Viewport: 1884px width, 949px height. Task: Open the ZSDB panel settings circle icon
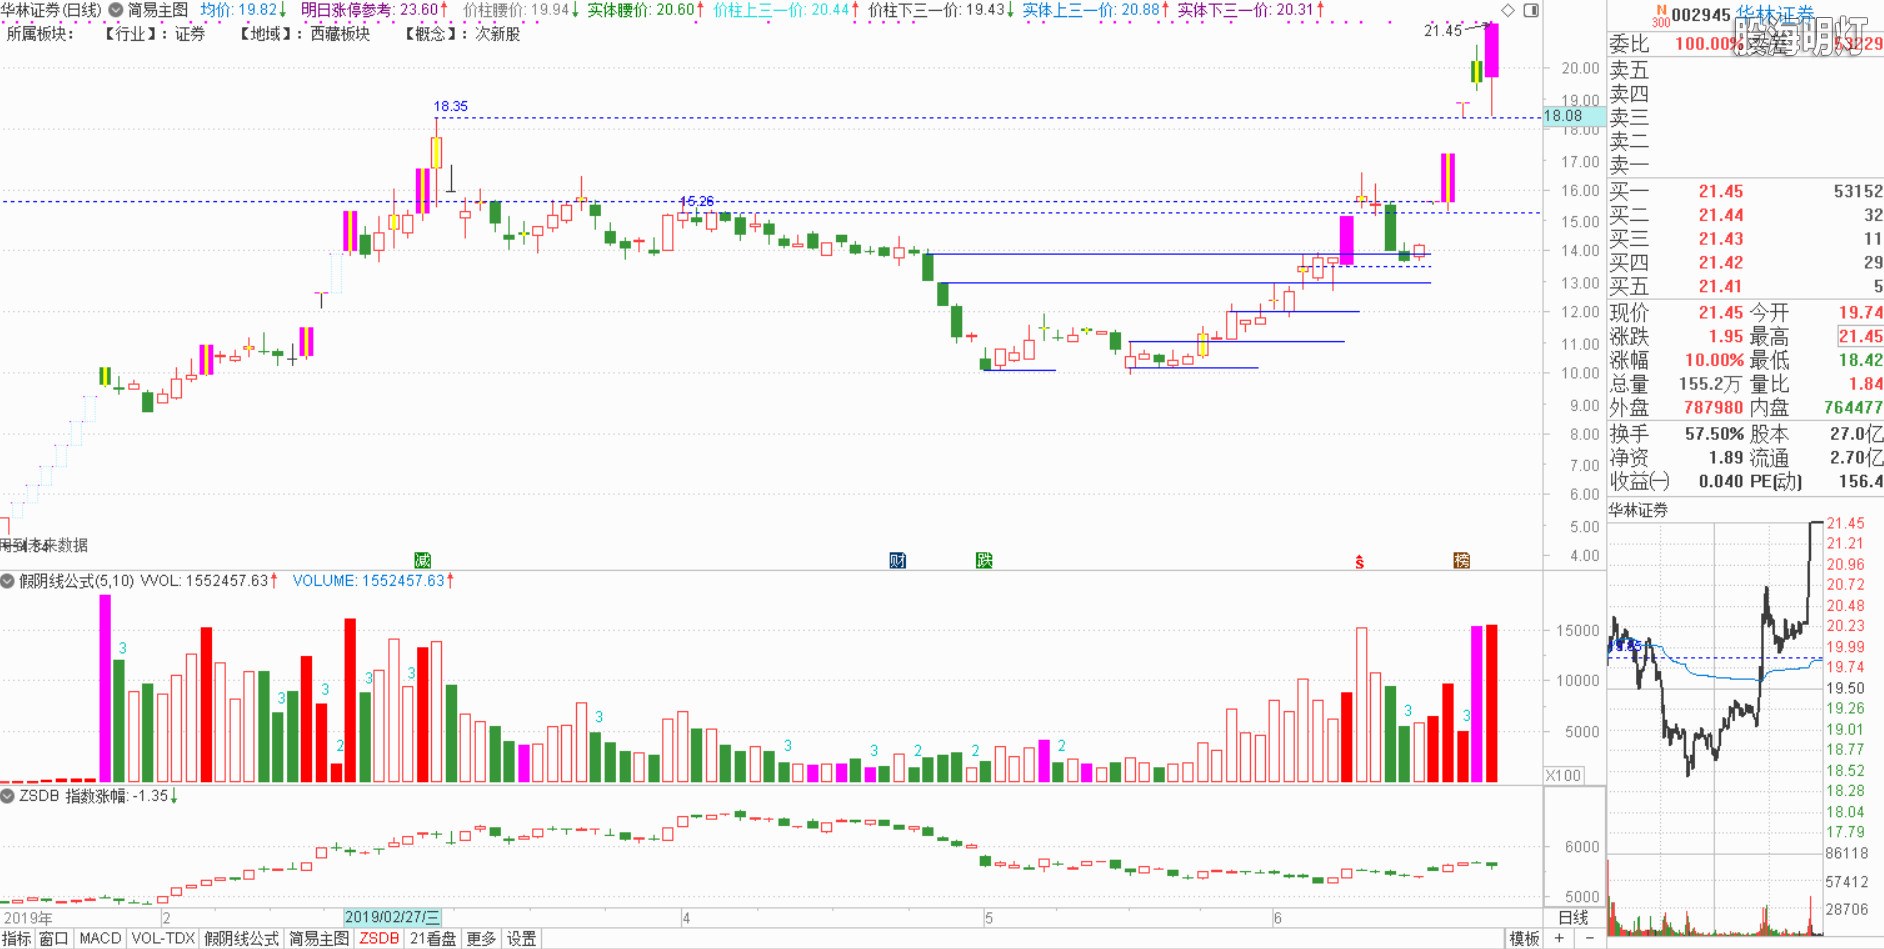pyautogui.click(x=8, y=796)
